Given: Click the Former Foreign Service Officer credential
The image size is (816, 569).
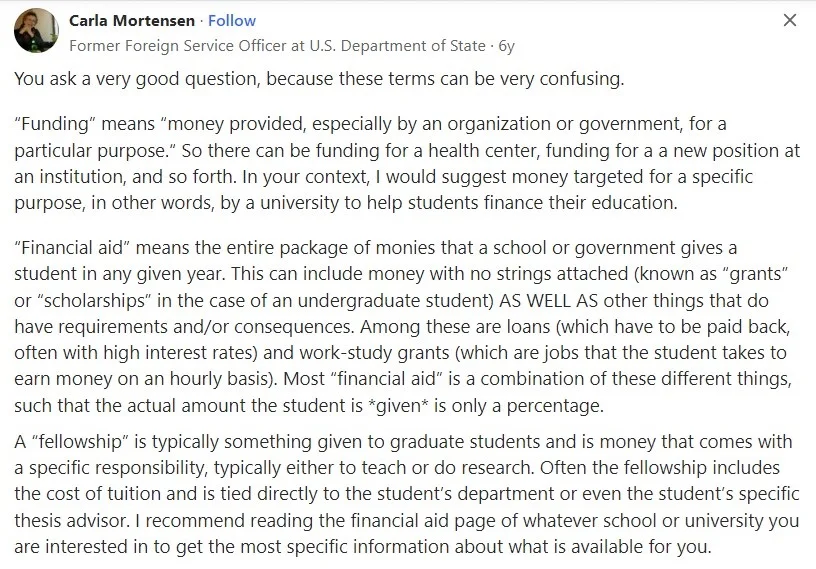Looking at the screenshot, I should point(277,46).
